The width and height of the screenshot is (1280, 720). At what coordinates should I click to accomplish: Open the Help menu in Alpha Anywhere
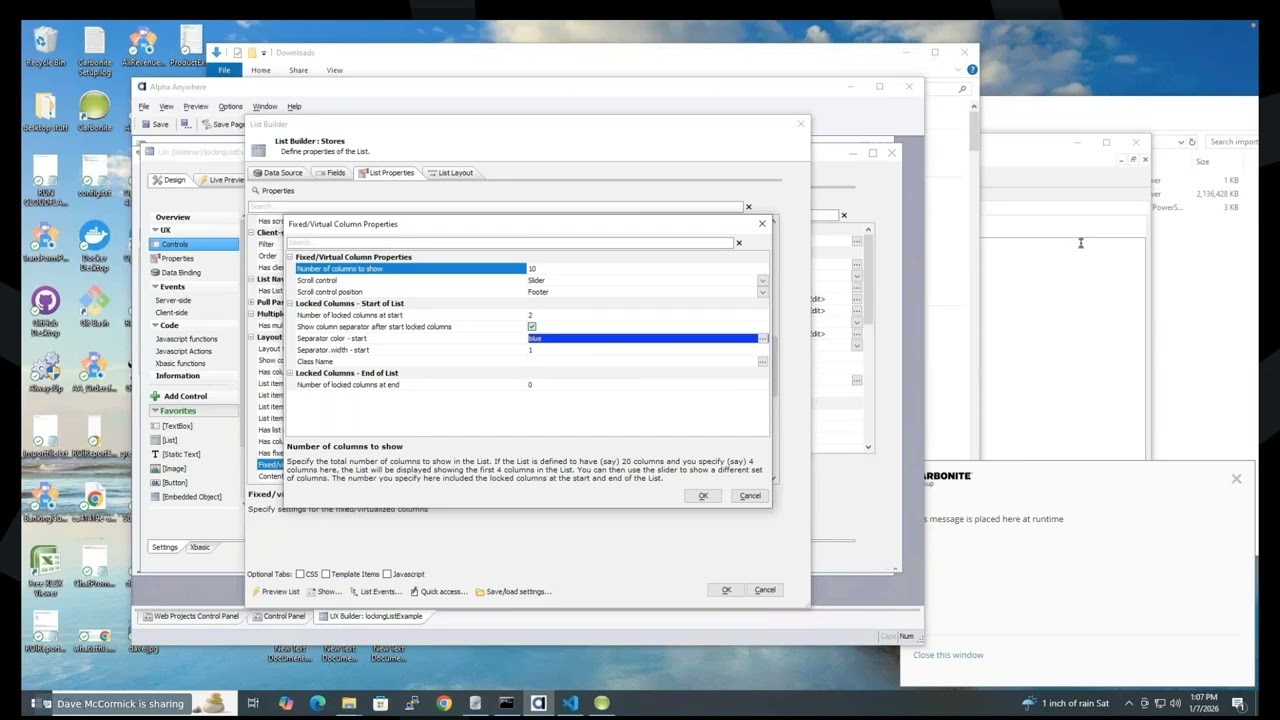pyautogui.click(x=294, y=106)
